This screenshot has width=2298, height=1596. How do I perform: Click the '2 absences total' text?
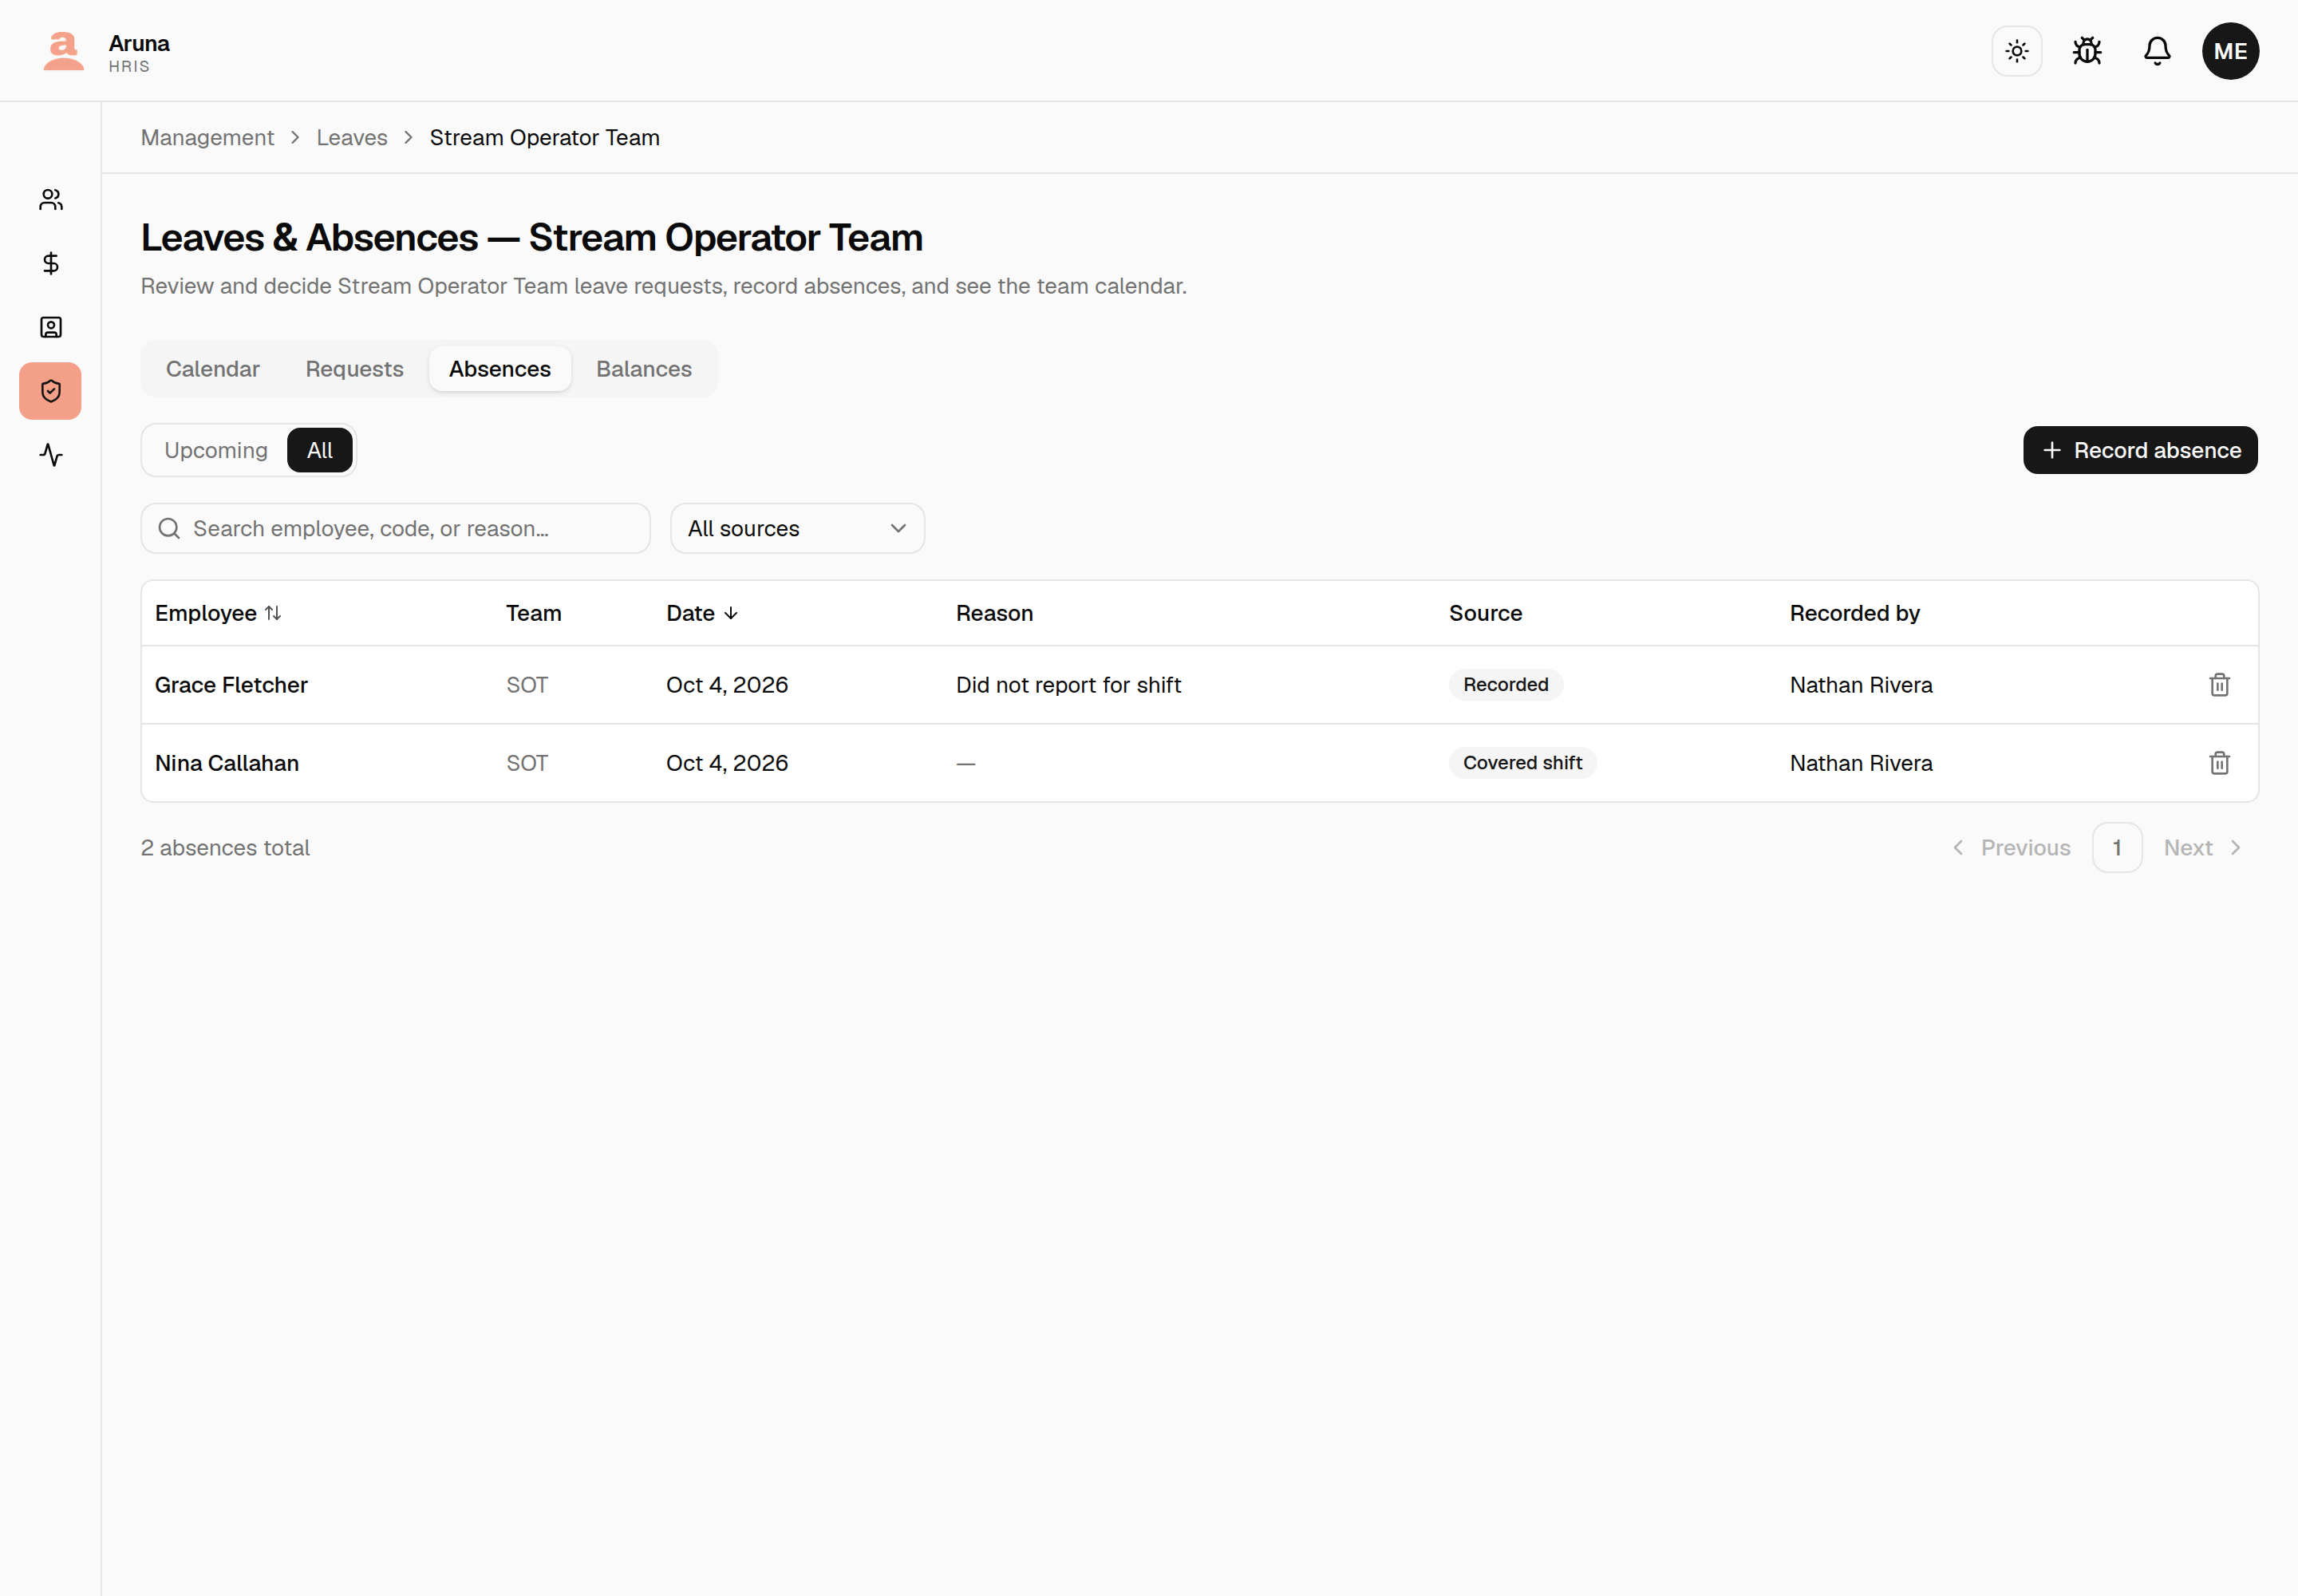[225, 848]
